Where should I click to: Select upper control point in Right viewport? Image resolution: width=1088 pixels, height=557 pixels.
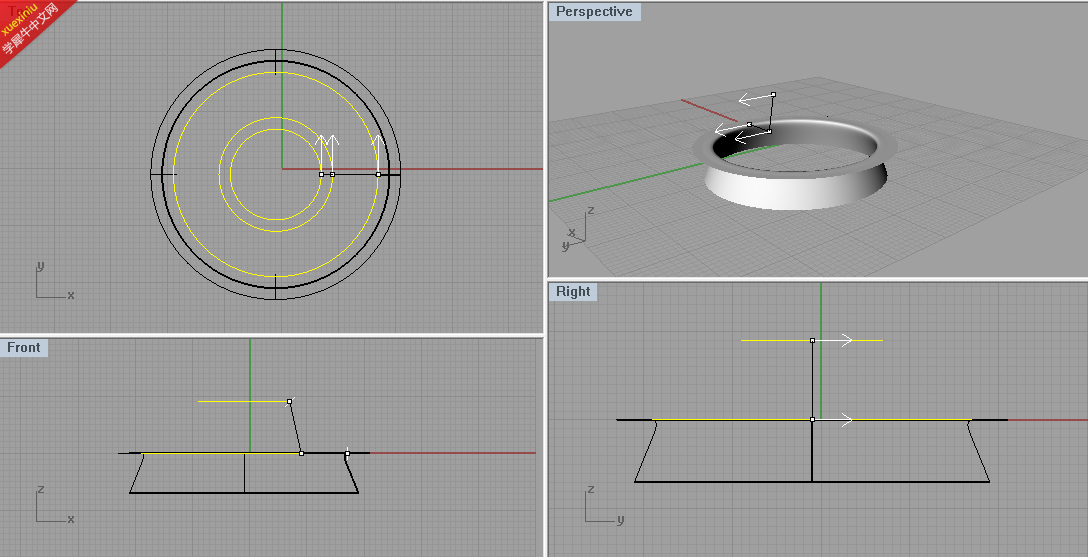tap(813, 341)
